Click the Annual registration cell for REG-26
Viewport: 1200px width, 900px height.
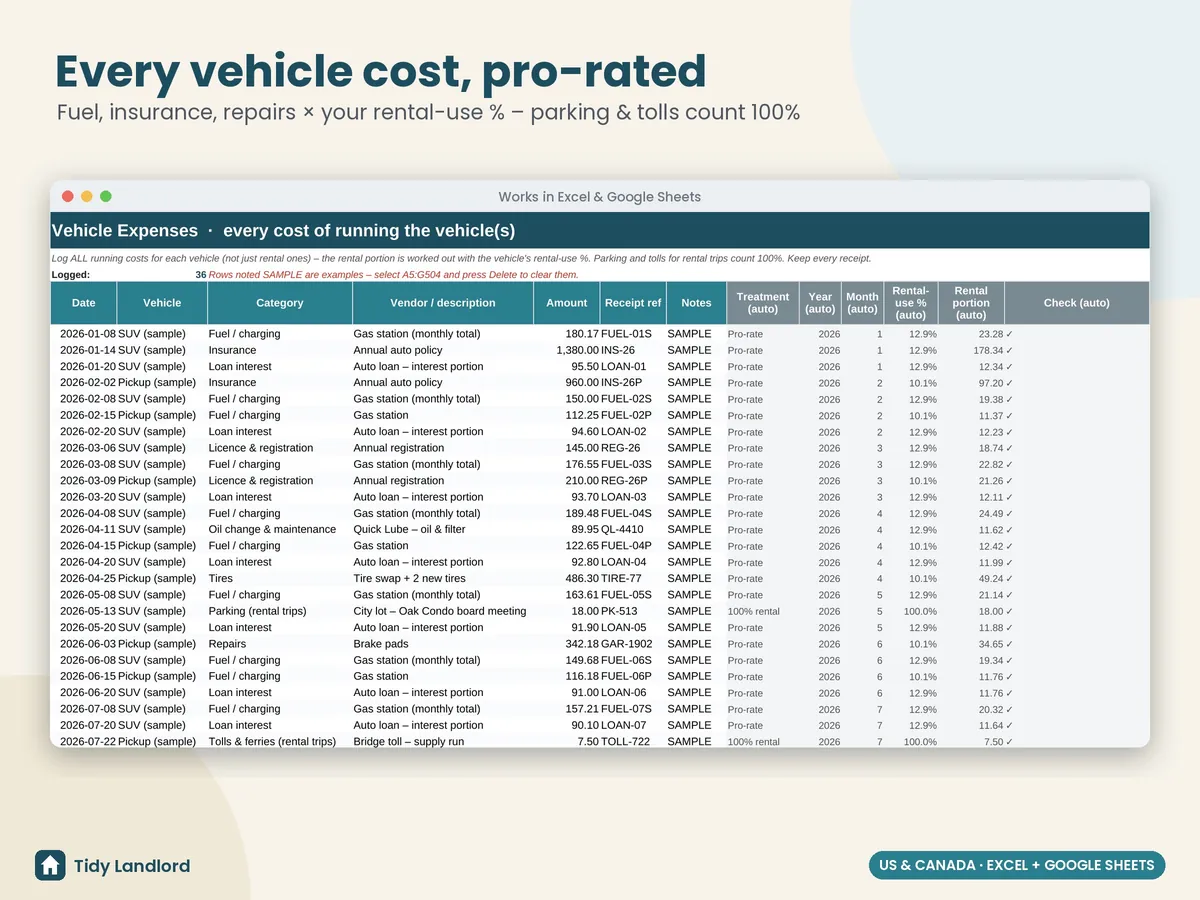pos(399,448)
